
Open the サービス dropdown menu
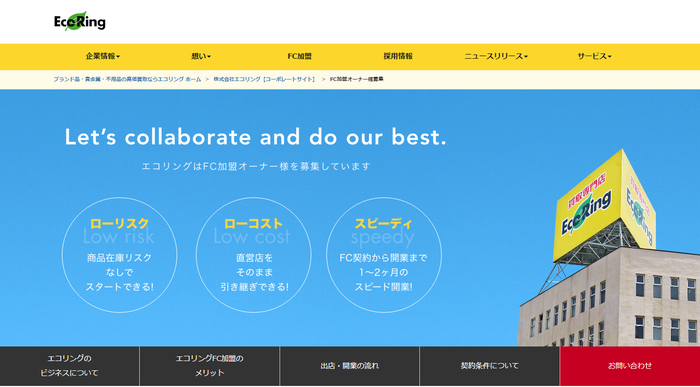[x=594, y=56]
